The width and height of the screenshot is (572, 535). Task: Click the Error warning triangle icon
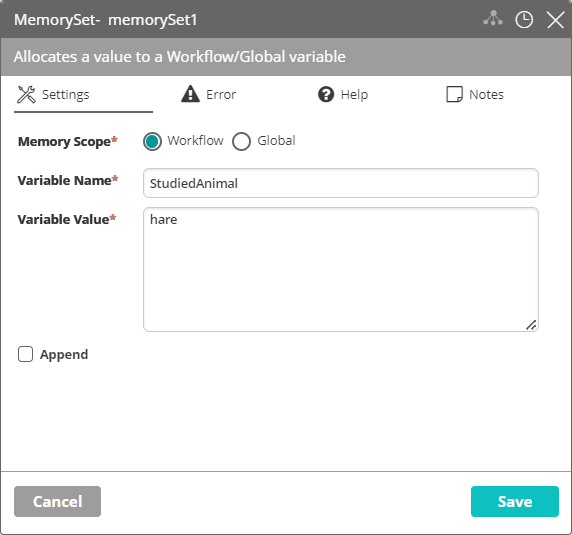pos(190,94)
